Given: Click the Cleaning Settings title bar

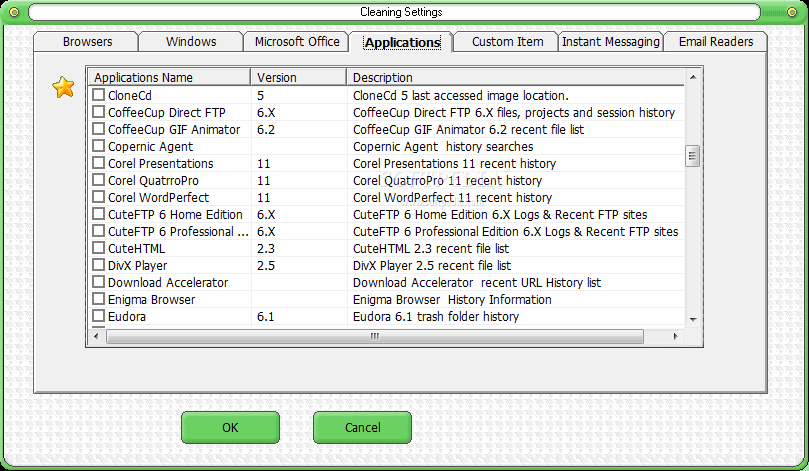Looking at the screenshot, I should (395, 12).
